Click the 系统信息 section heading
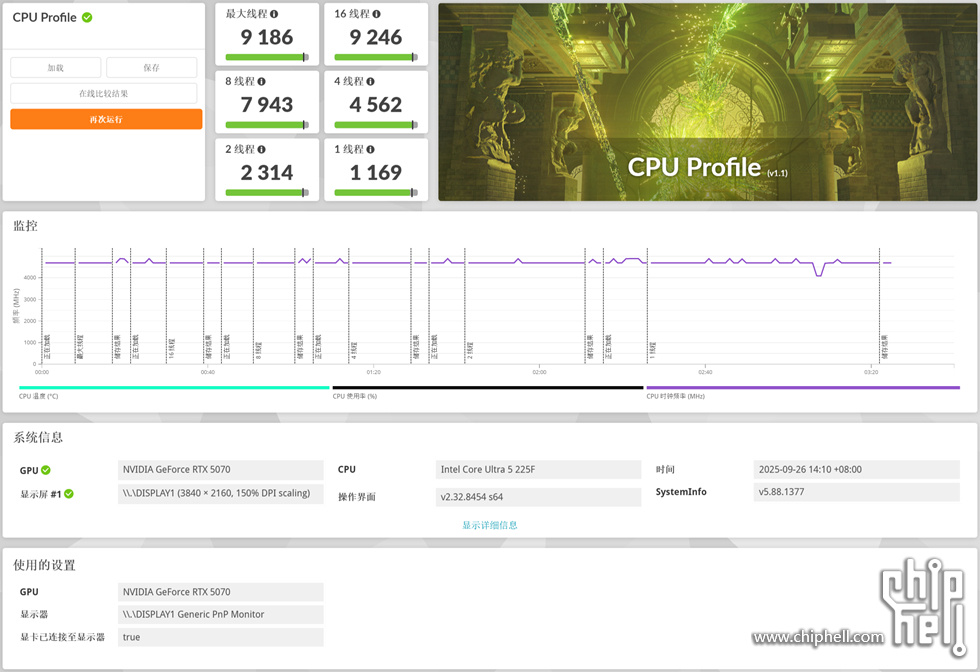Image resolution: width=980 pixels, height=672 pixels. click(38, 438)
